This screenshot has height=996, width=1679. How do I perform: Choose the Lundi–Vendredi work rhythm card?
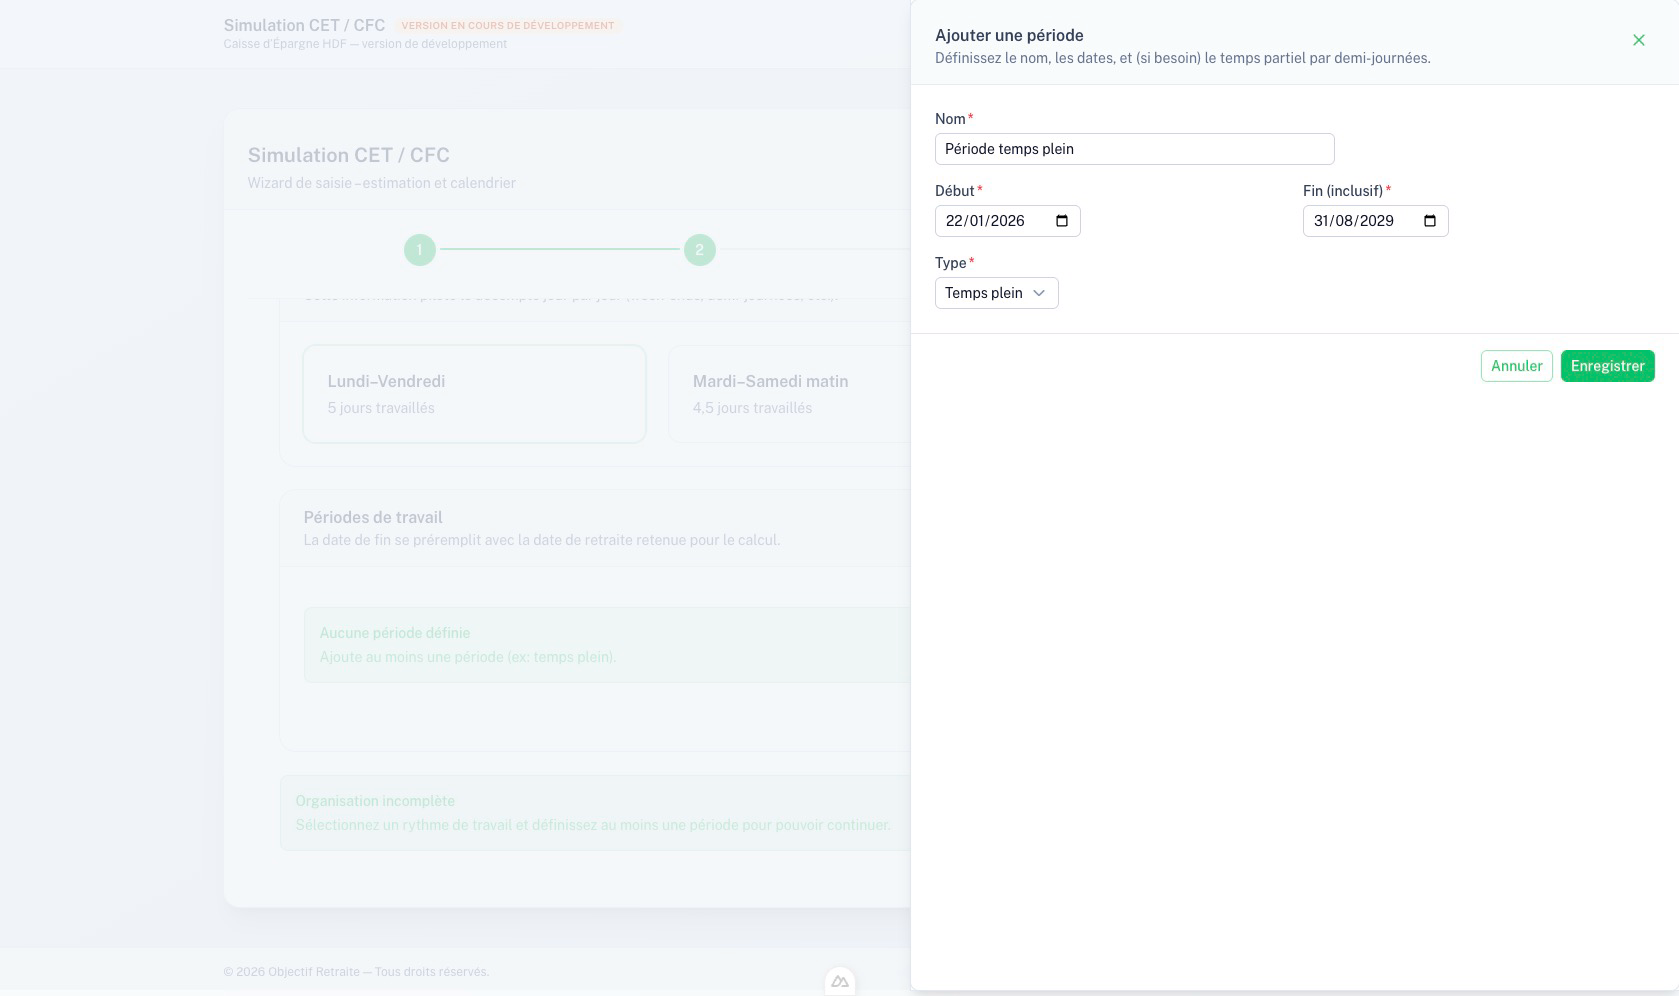pyautogui.click(x=474, y=394)
